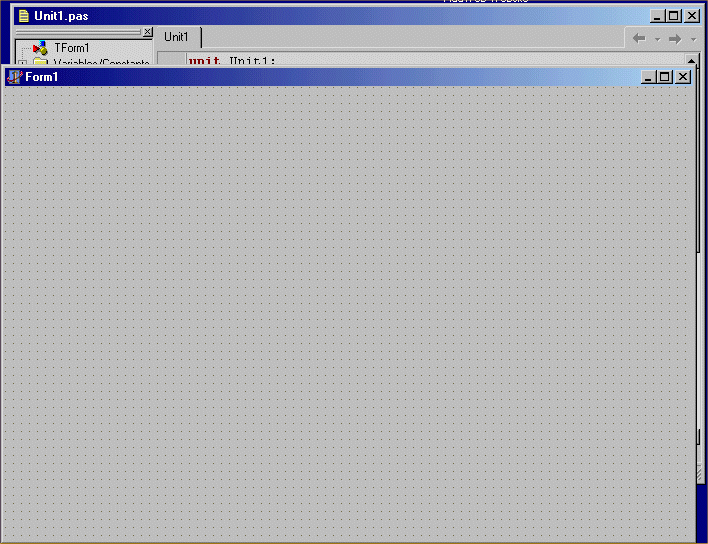Minimize the Form1 designer window

[x=650, y=77]
